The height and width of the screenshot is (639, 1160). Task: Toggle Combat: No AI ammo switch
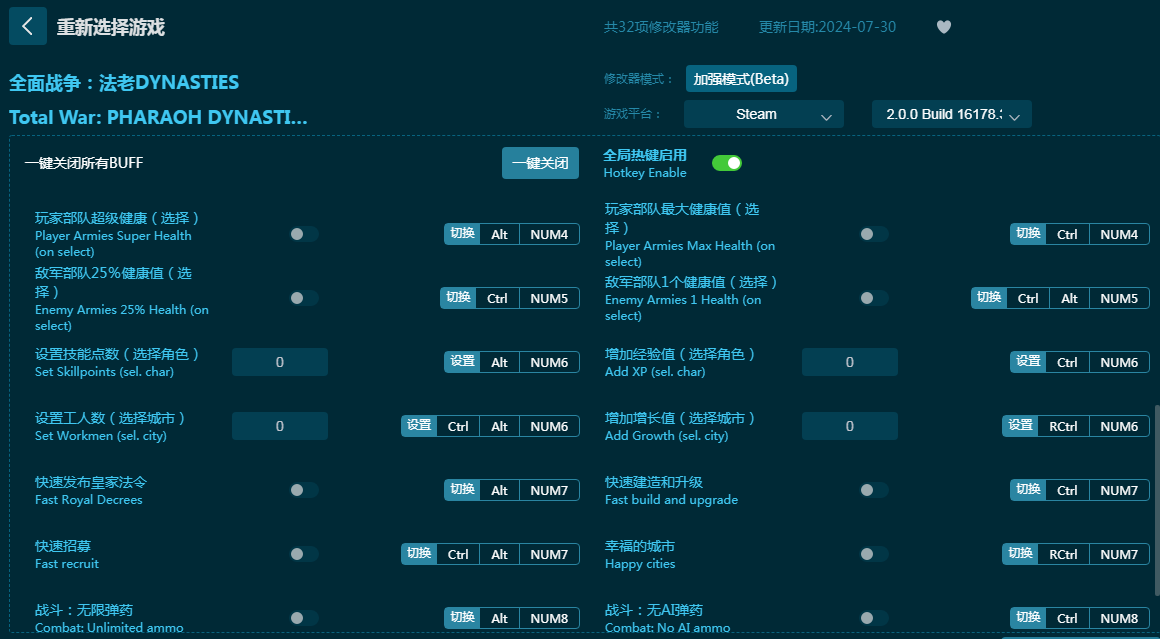(x=873, y=618)
